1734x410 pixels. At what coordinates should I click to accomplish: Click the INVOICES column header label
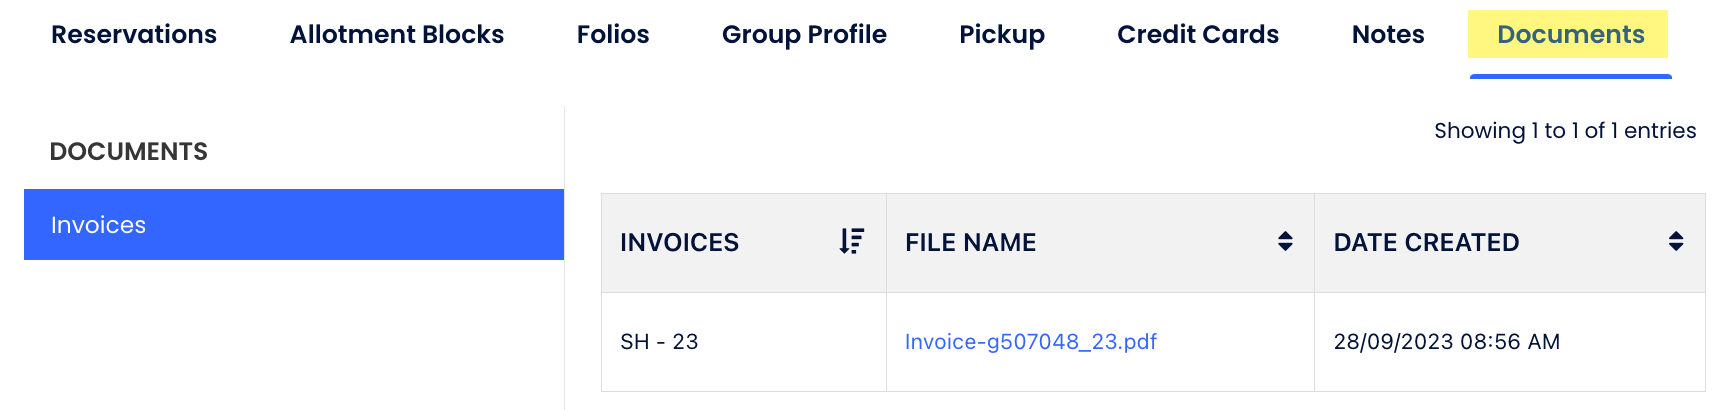tap(679, 243)
